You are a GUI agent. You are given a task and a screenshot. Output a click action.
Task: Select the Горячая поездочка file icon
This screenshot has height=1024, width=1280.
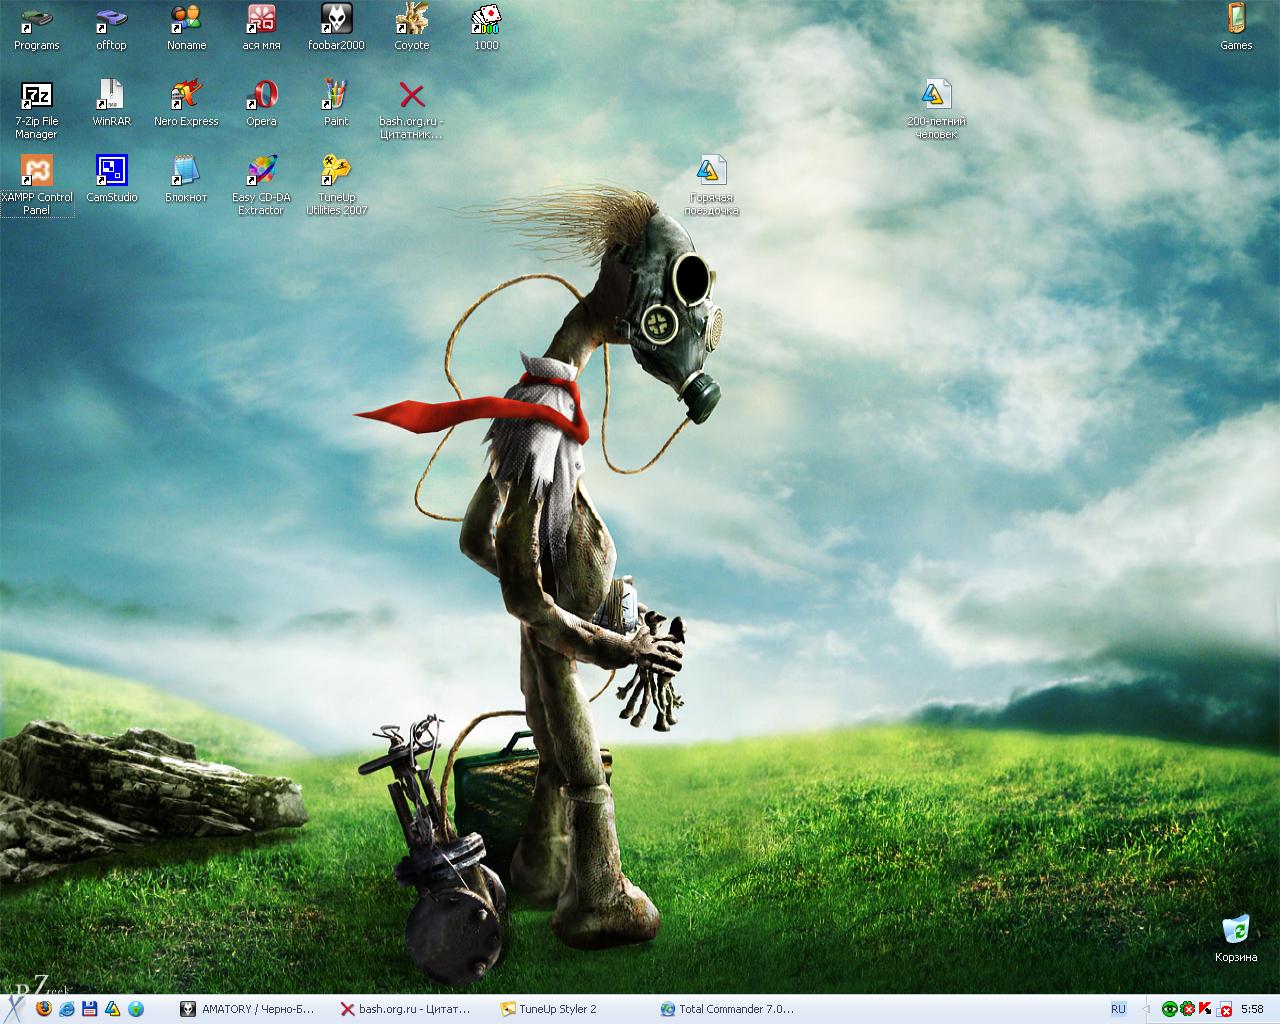pos(711,186)
